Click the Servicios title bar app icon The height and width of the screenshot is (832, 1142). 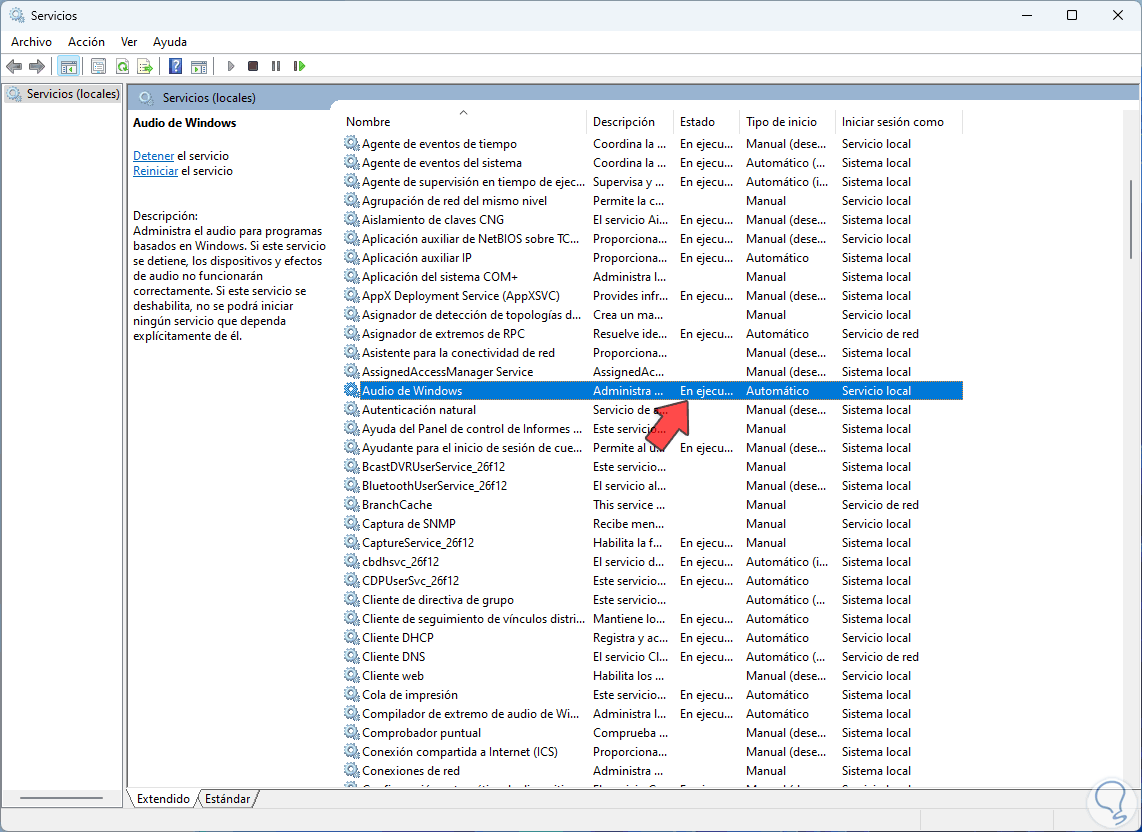point(16,15)
